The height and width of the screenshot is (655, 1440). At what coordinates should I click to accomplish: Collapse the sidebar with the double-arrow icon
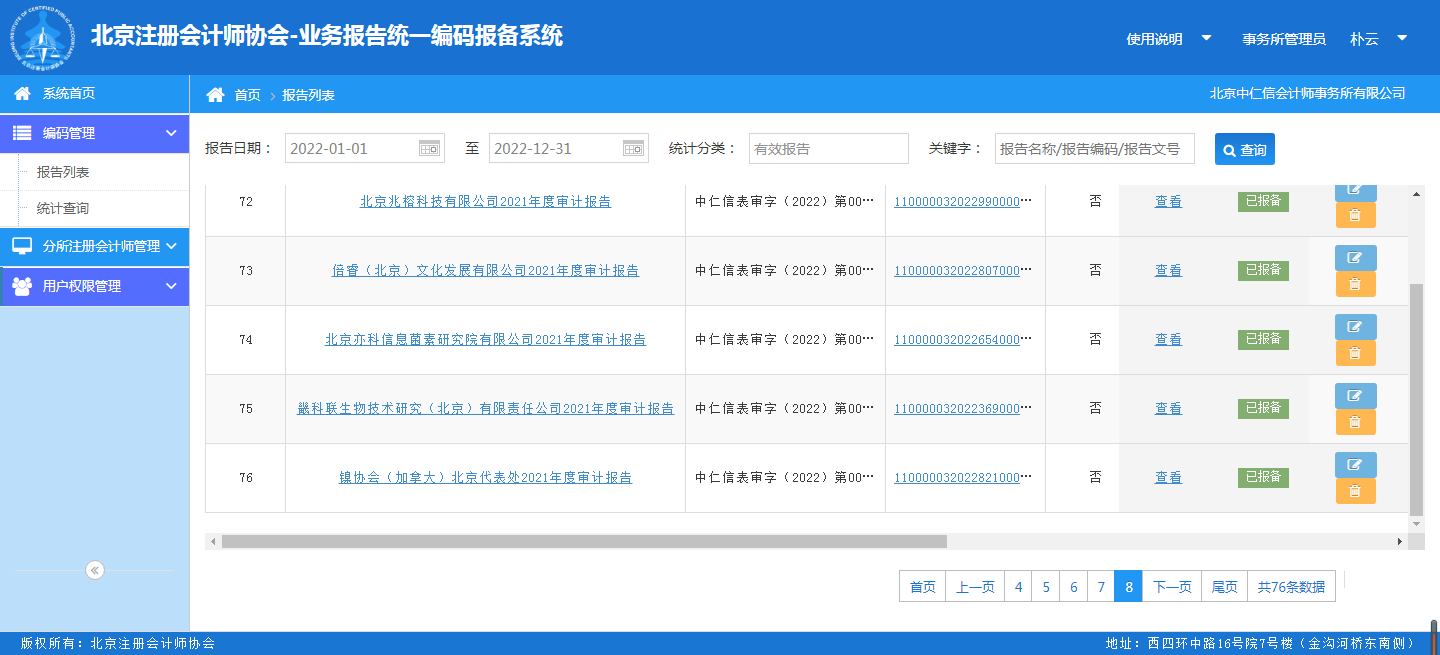tap(95, 570)
